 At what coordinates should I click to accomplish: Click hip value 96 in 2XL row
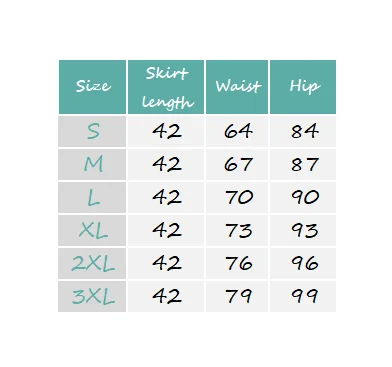[303, 263]
